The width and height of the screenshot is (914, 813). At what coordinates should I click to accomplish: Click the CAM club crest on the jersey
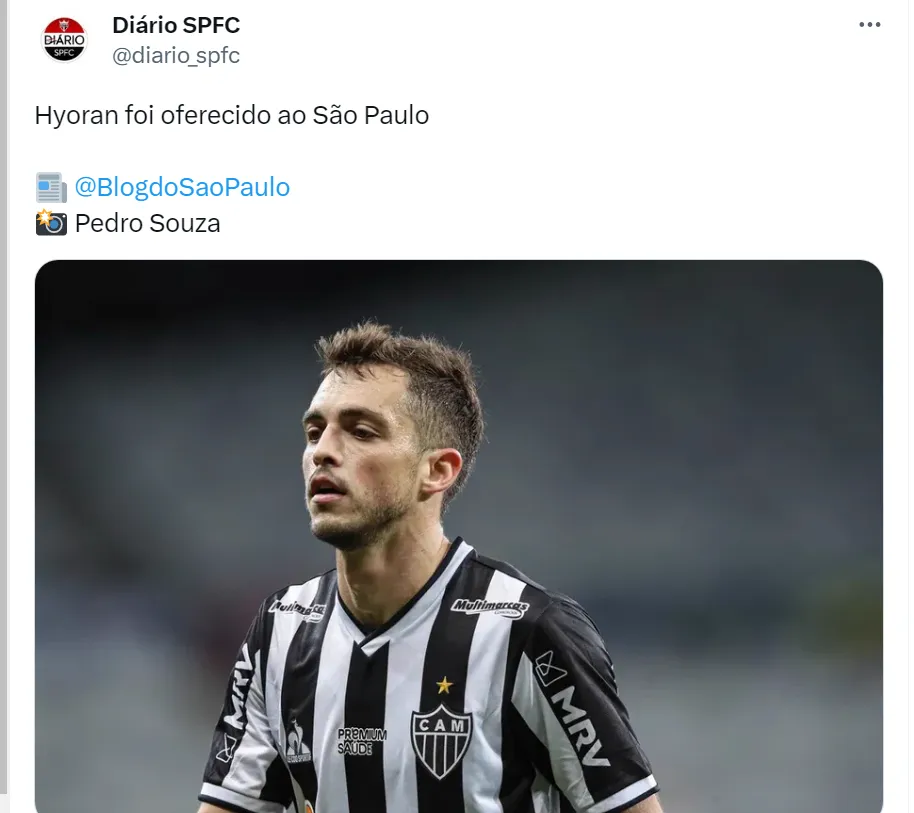point(441,741)
